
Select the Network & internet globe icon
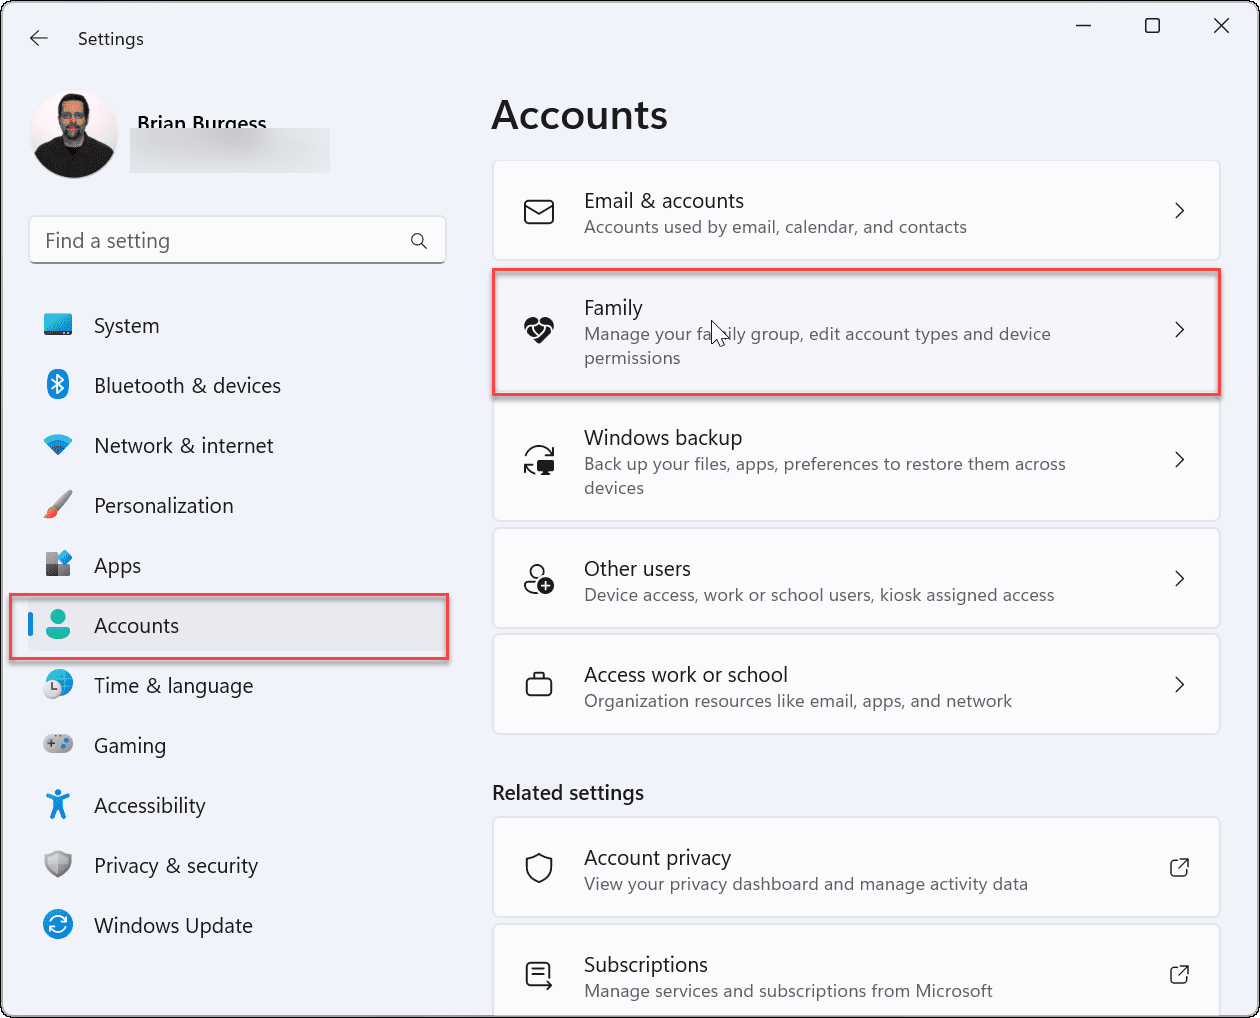tap(58, 445)
